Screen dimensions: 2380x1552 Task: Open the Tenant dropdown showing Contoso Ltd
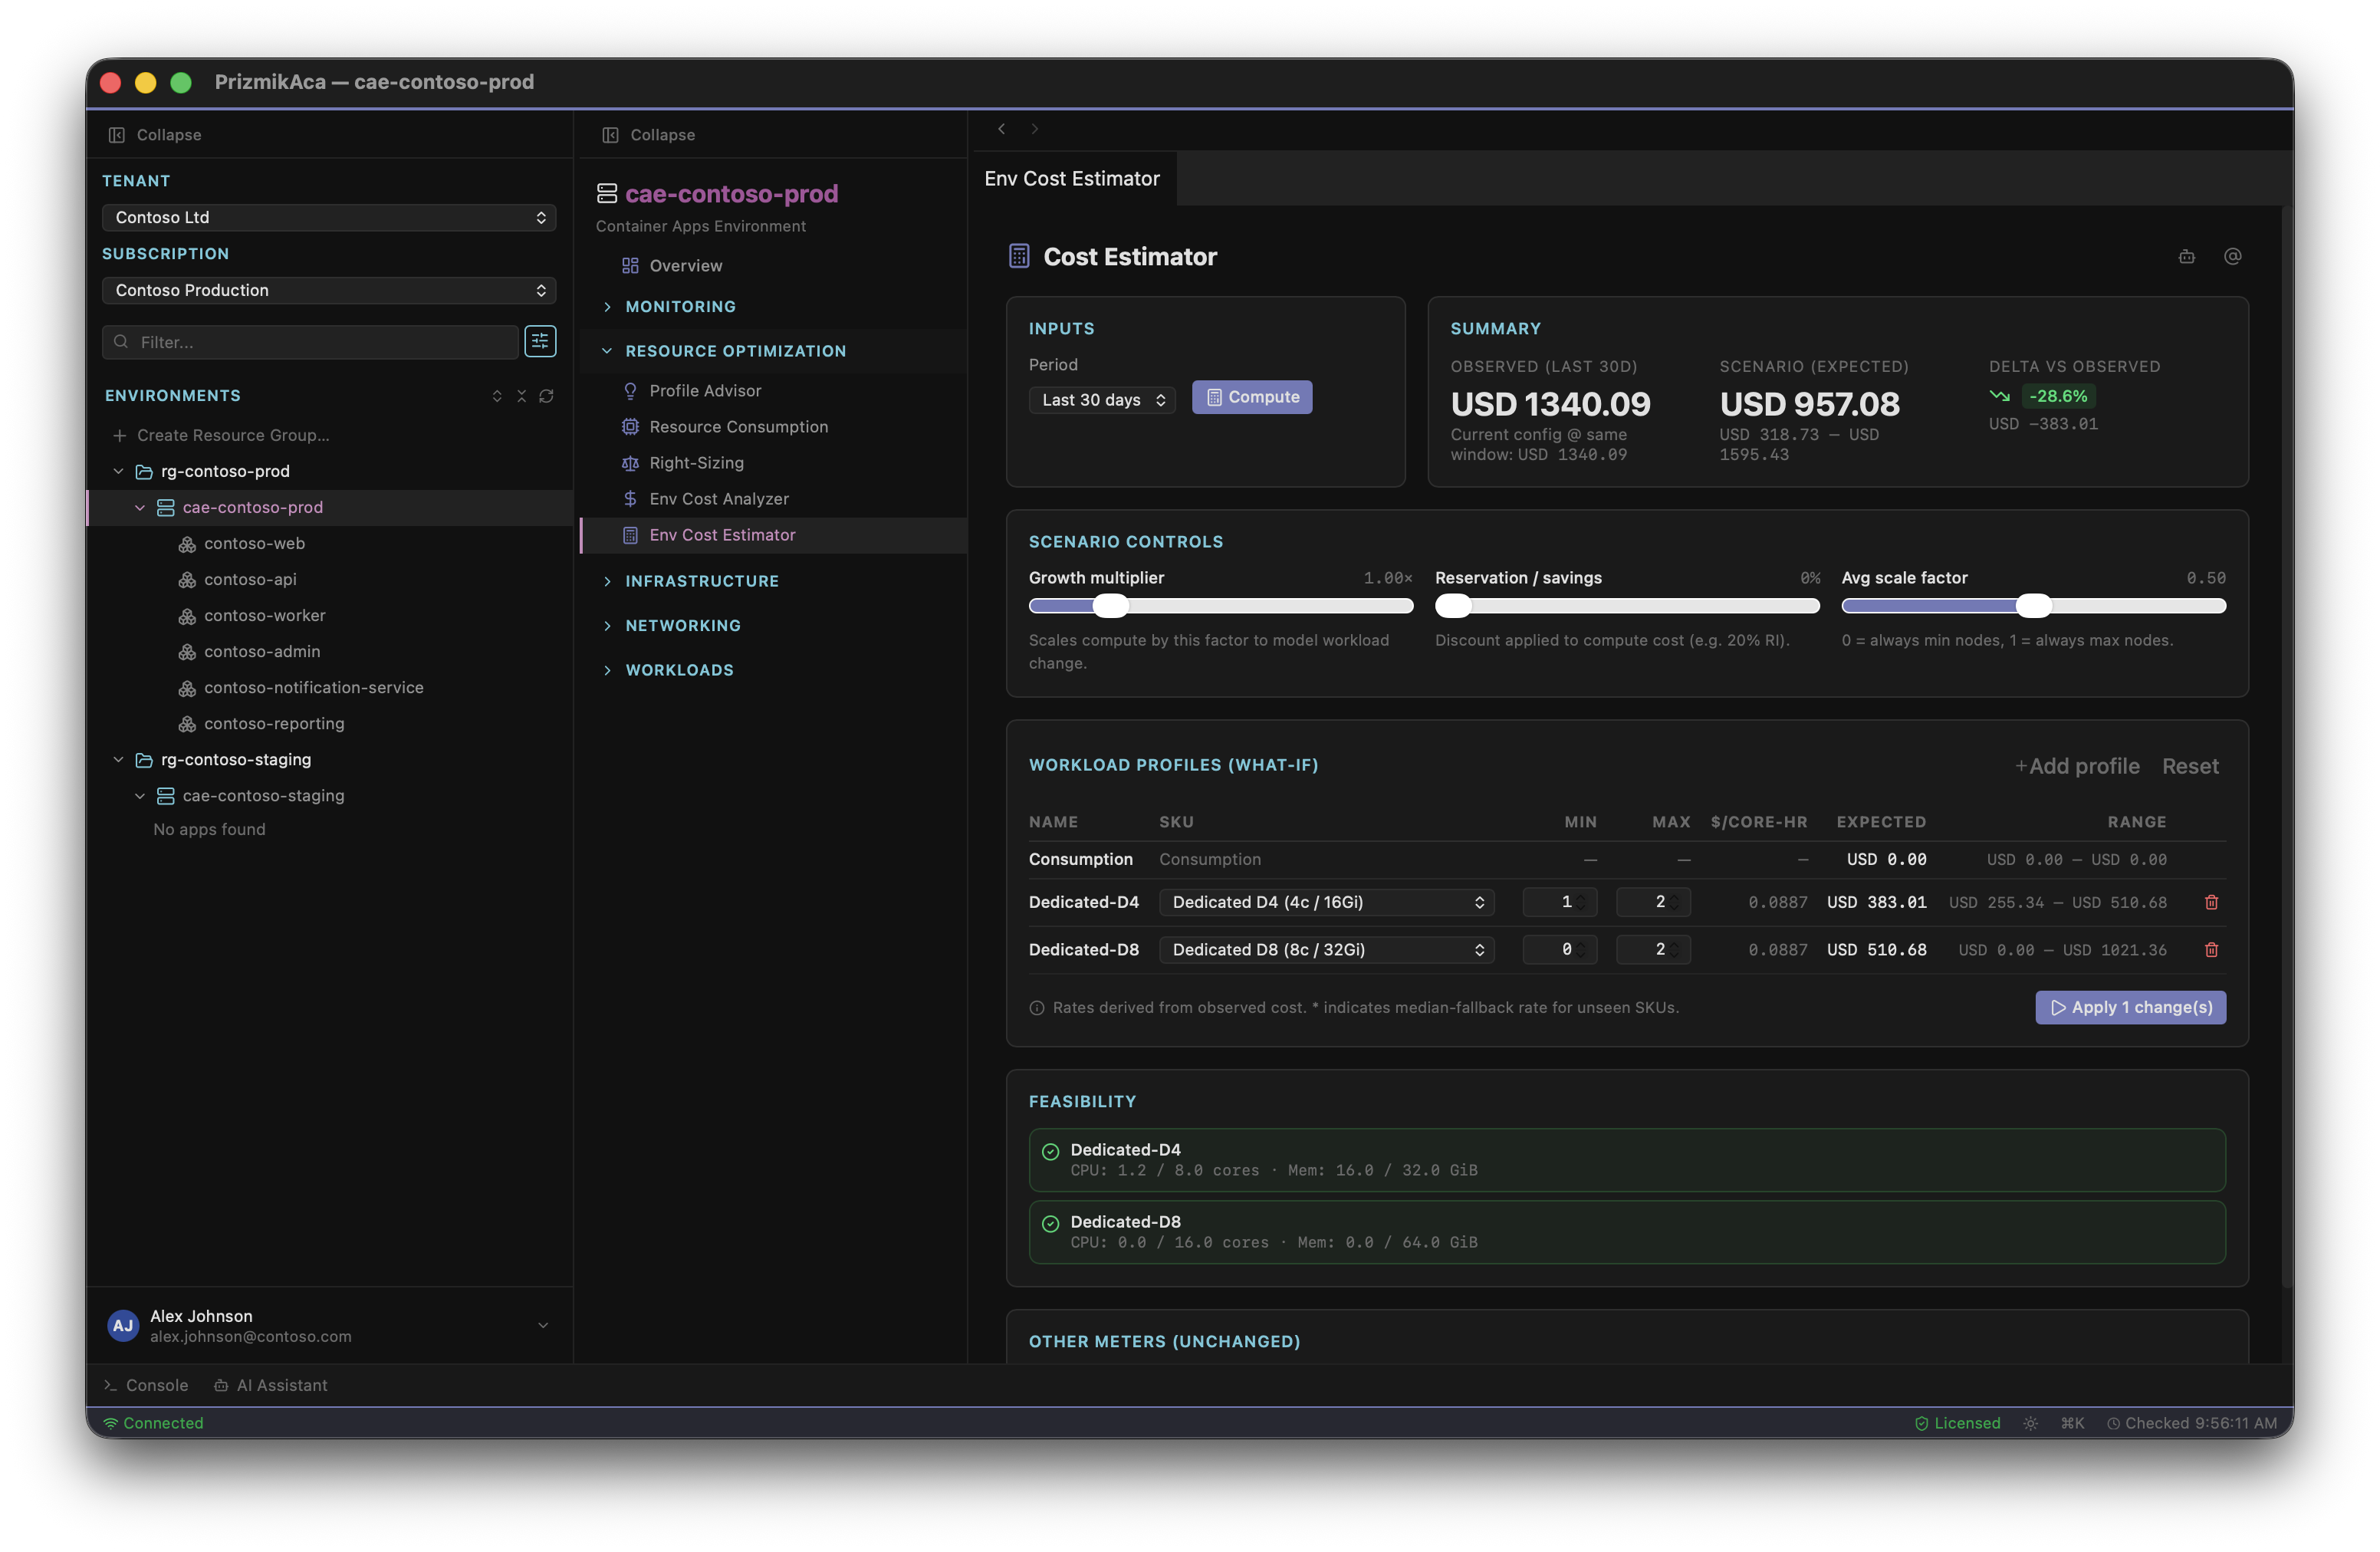coord(329,217)
